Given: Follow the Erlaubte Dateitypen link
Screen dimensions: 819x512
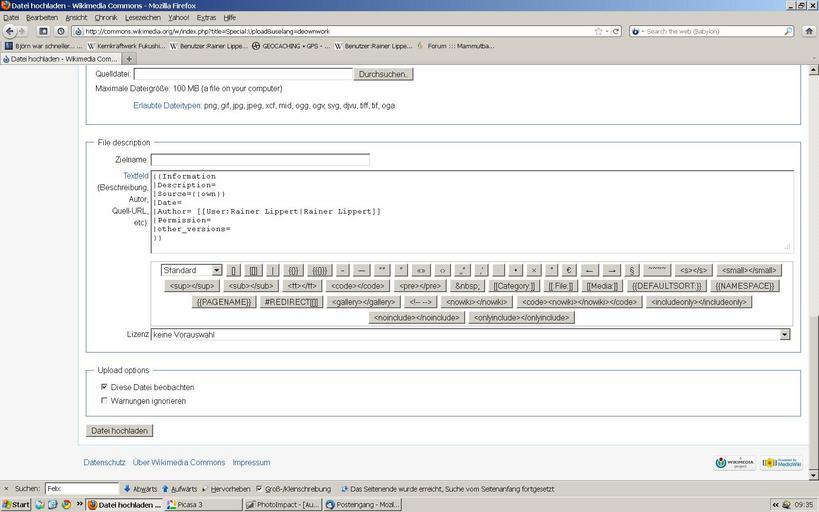Looking at the screenshot, I should [167, 106].
